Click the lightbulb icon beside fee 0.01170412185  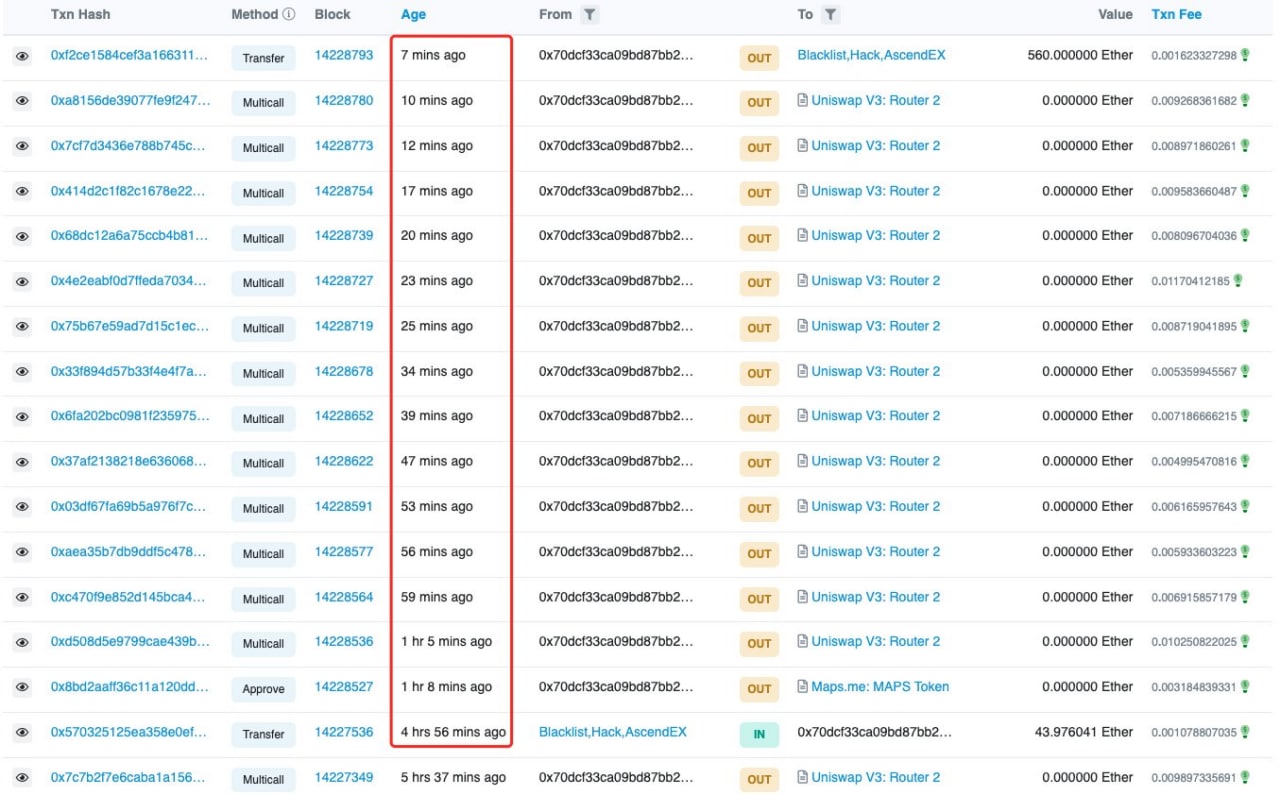click(1239, 281)
